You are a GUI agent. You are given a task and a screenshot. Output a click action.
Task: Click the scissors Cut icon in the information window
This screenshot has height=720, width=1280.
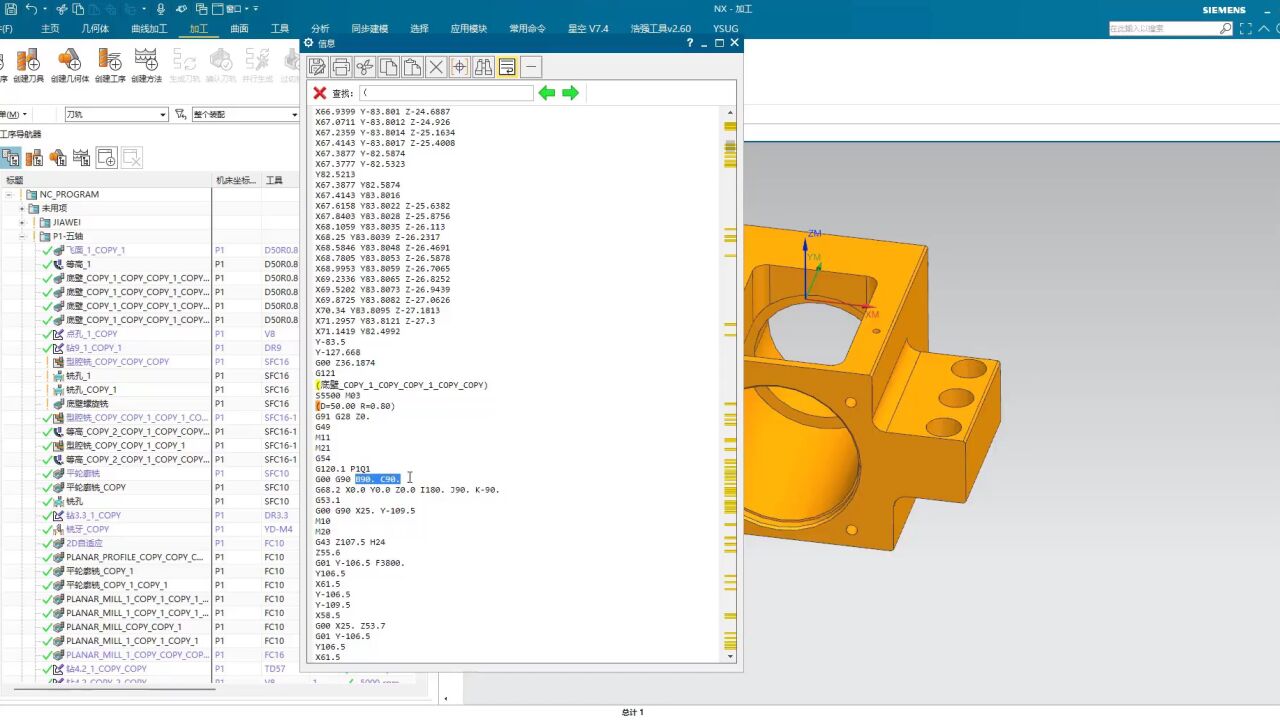(x=365, y=67)
